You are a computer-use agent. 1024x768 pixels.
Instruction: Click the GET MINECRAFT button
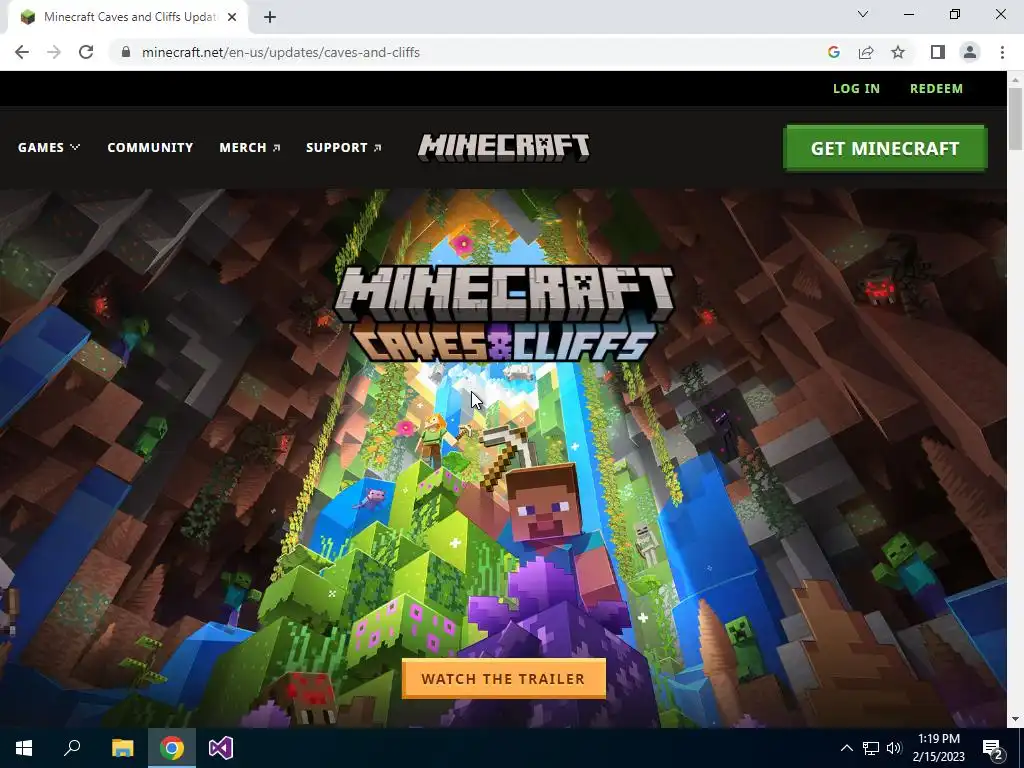(885, 148)
